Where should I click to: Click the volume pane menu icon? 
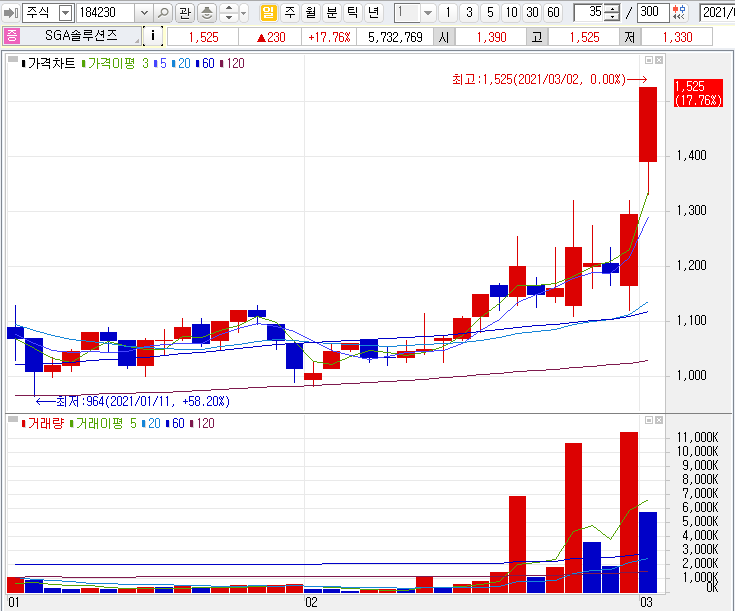click(x=13, y=419)
